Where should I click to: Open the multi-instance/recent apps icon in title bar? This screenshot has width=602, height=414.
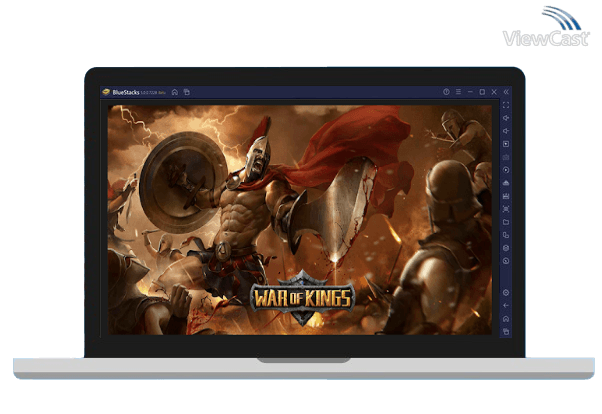pos(187,92)
